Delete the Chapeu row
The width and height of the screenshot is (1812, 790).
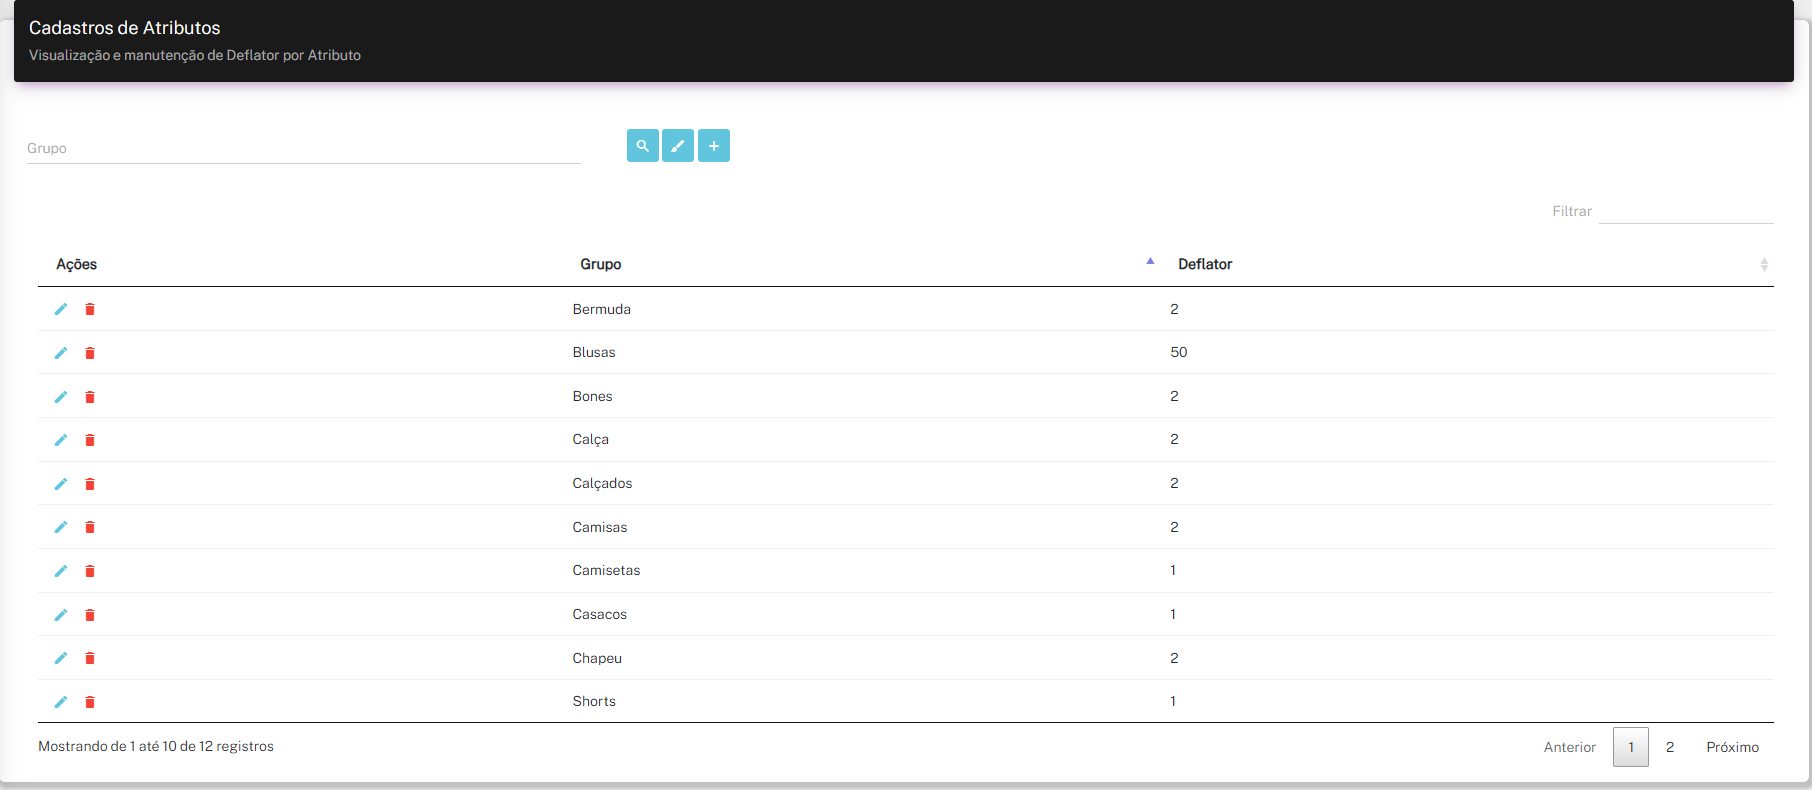coord(90,658)
